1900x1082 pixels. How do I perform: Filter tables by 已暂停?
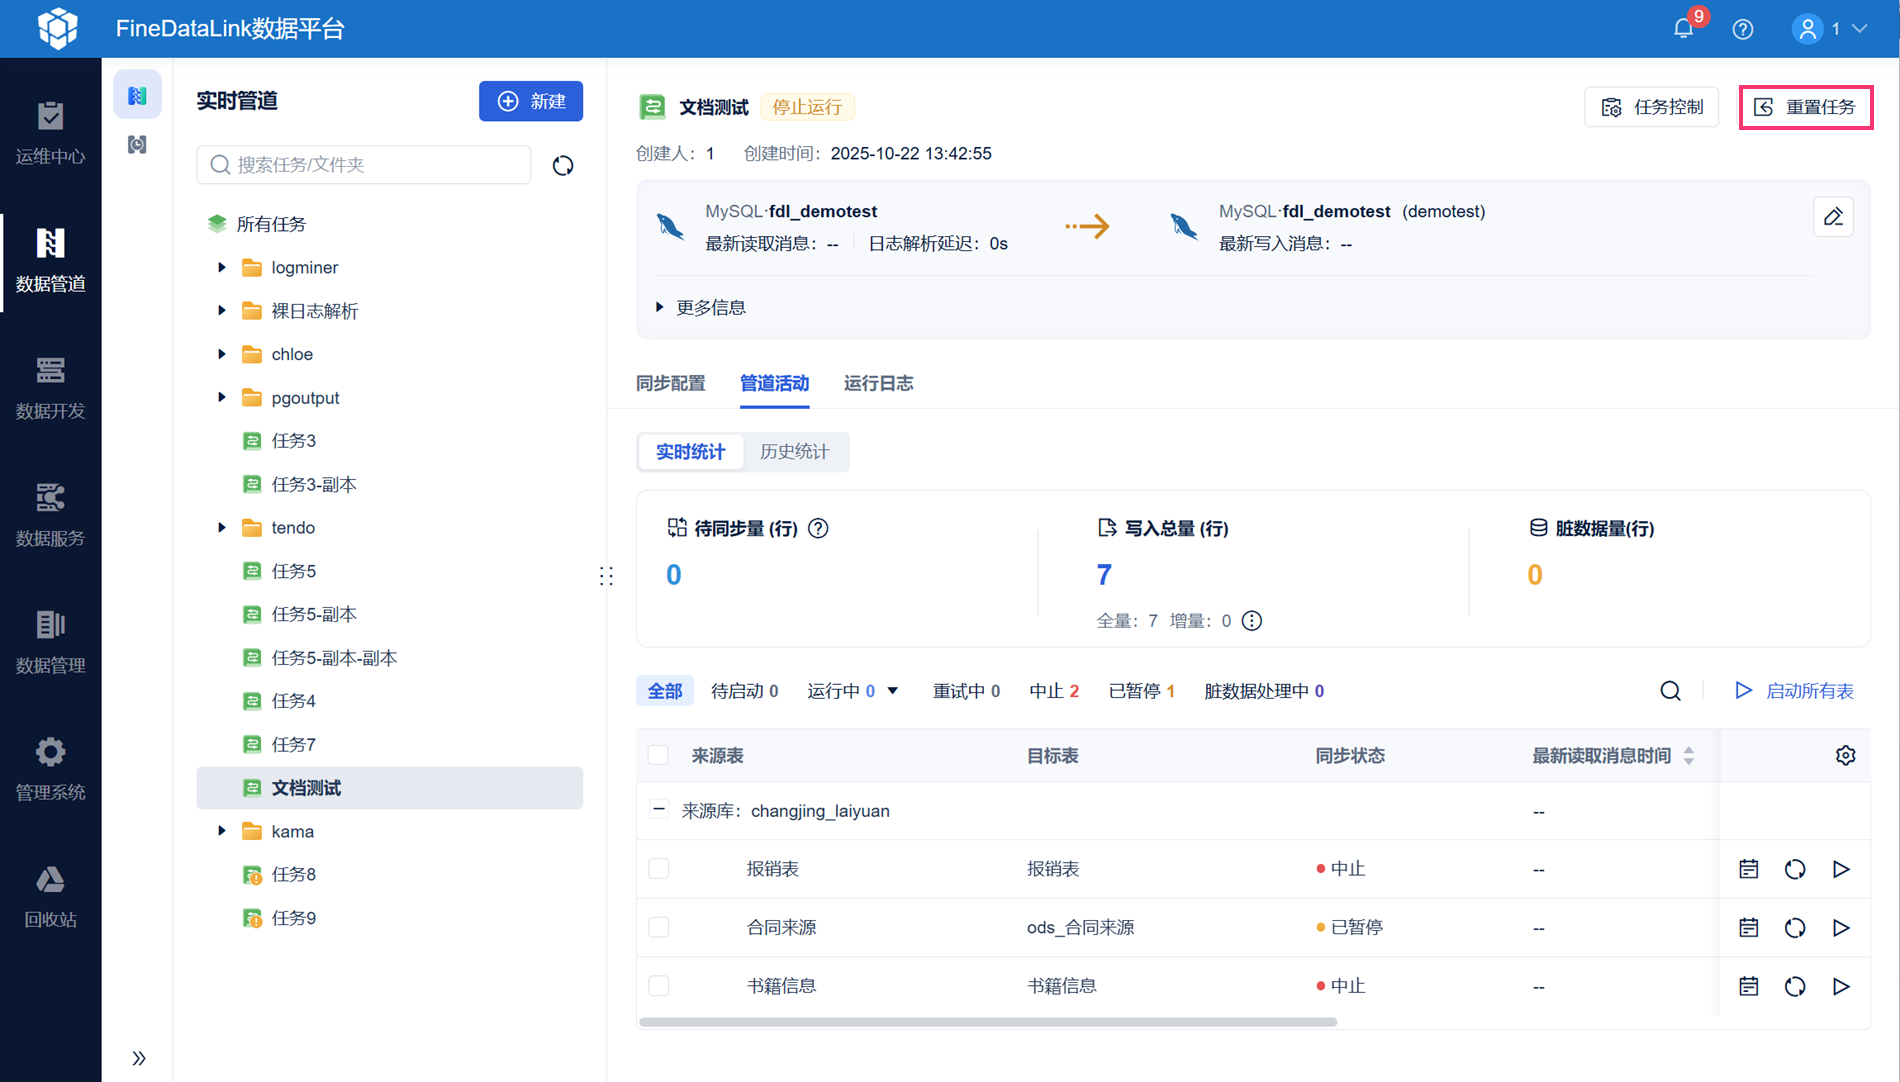(x=1142, y=691)
